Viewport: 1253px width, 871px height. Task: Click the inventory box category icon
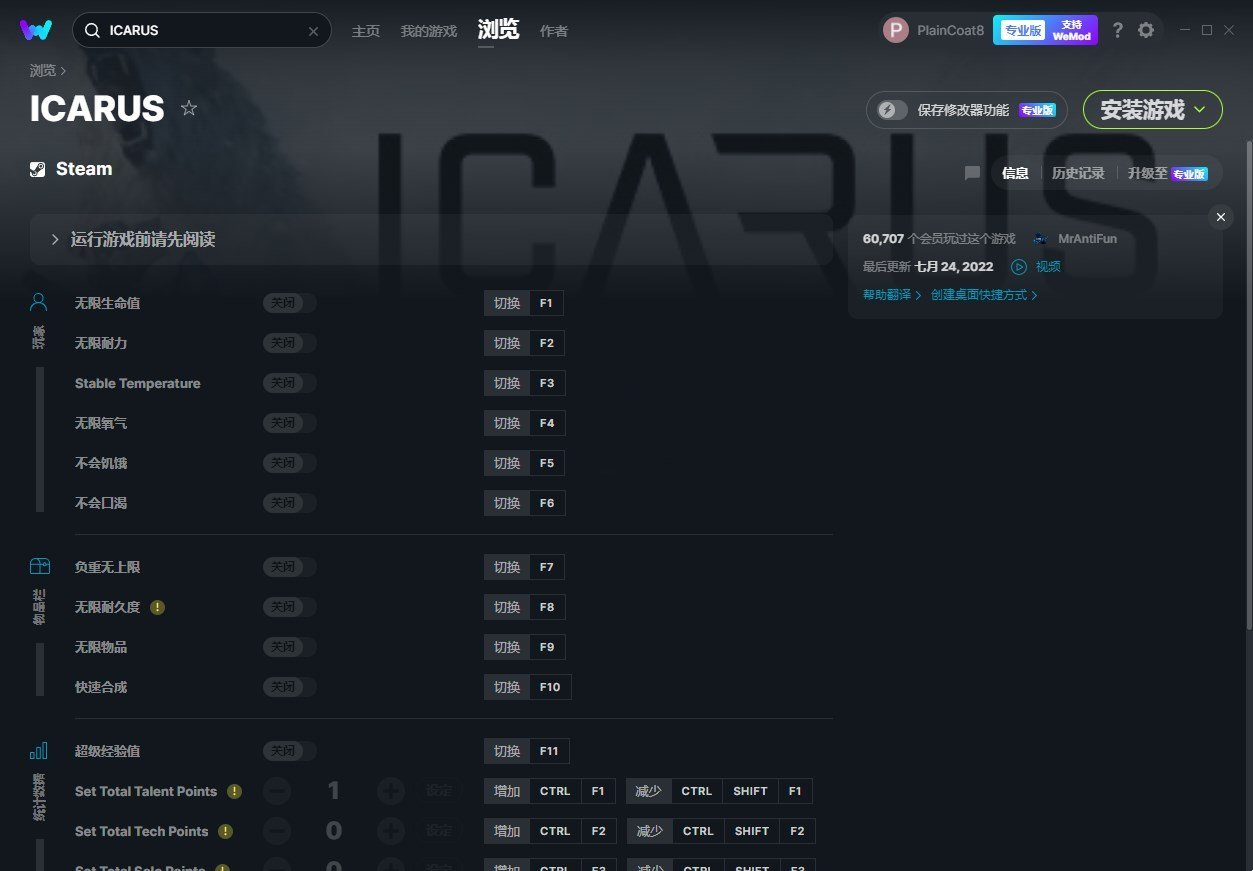click(39, 566)
